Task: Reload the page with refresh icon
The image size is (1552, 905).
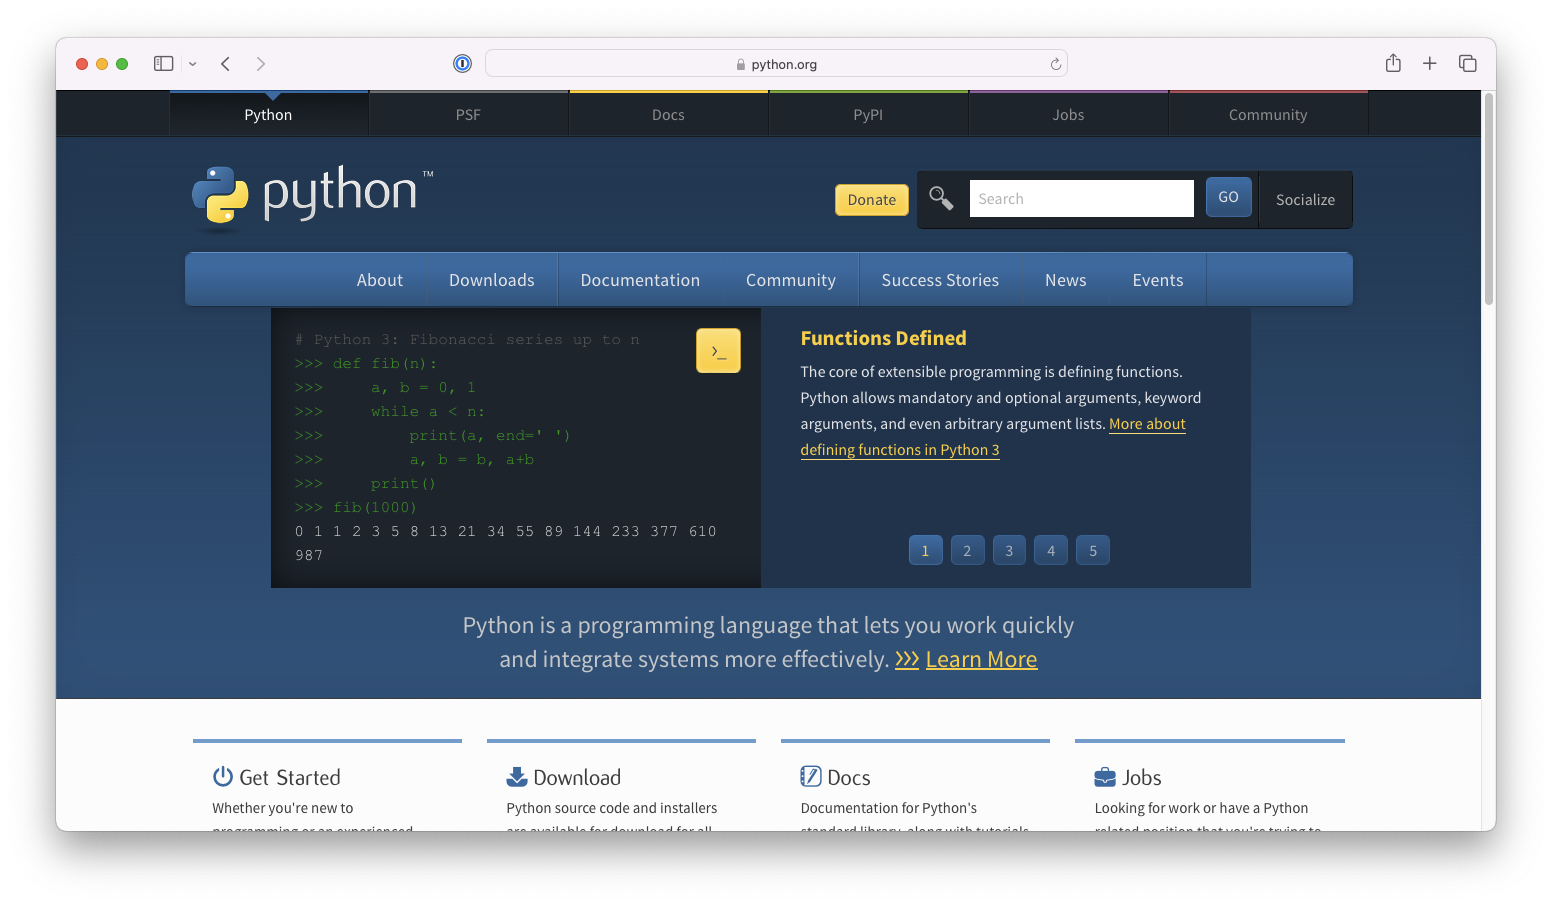Action: (x=1055, y=64)
